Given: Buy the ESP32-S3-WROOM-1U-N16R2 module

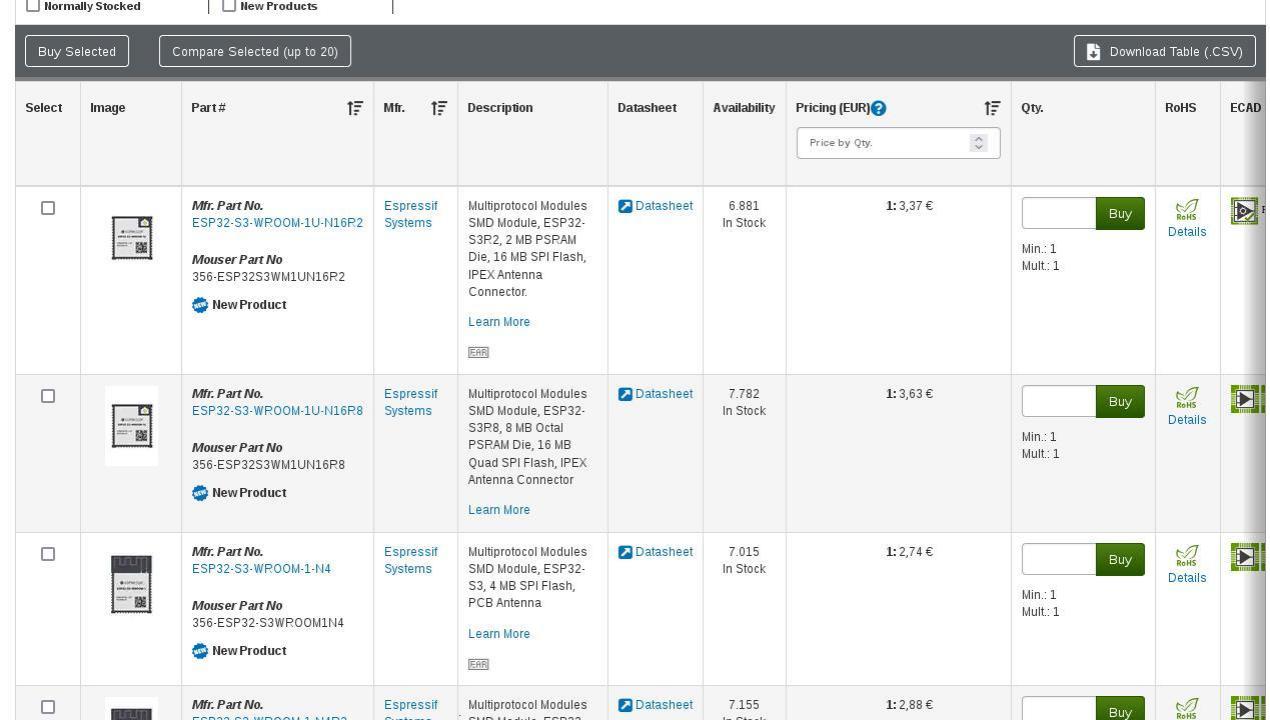Looking at the screenshot, I should 1120,213.
